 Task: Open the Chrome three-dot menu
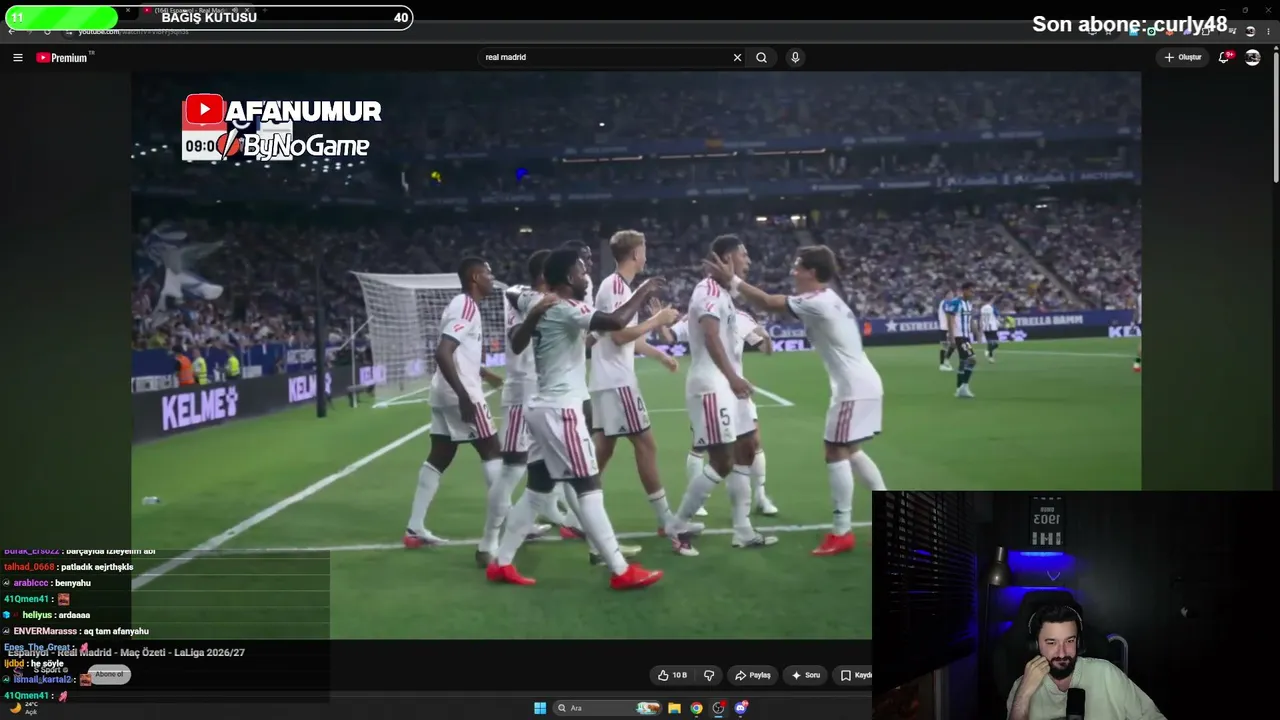pyautogui.click(x=1268, y=32)
